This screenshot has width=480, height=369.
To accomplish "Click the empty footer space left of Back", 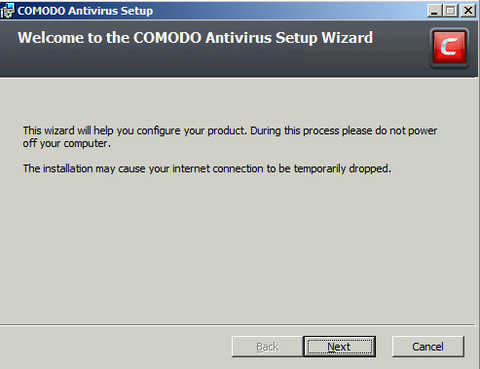I will coord(115,347).
